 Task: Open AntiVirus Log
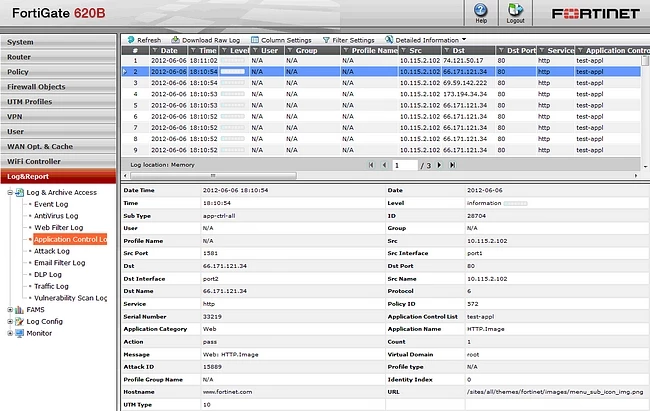pos(56,216)
